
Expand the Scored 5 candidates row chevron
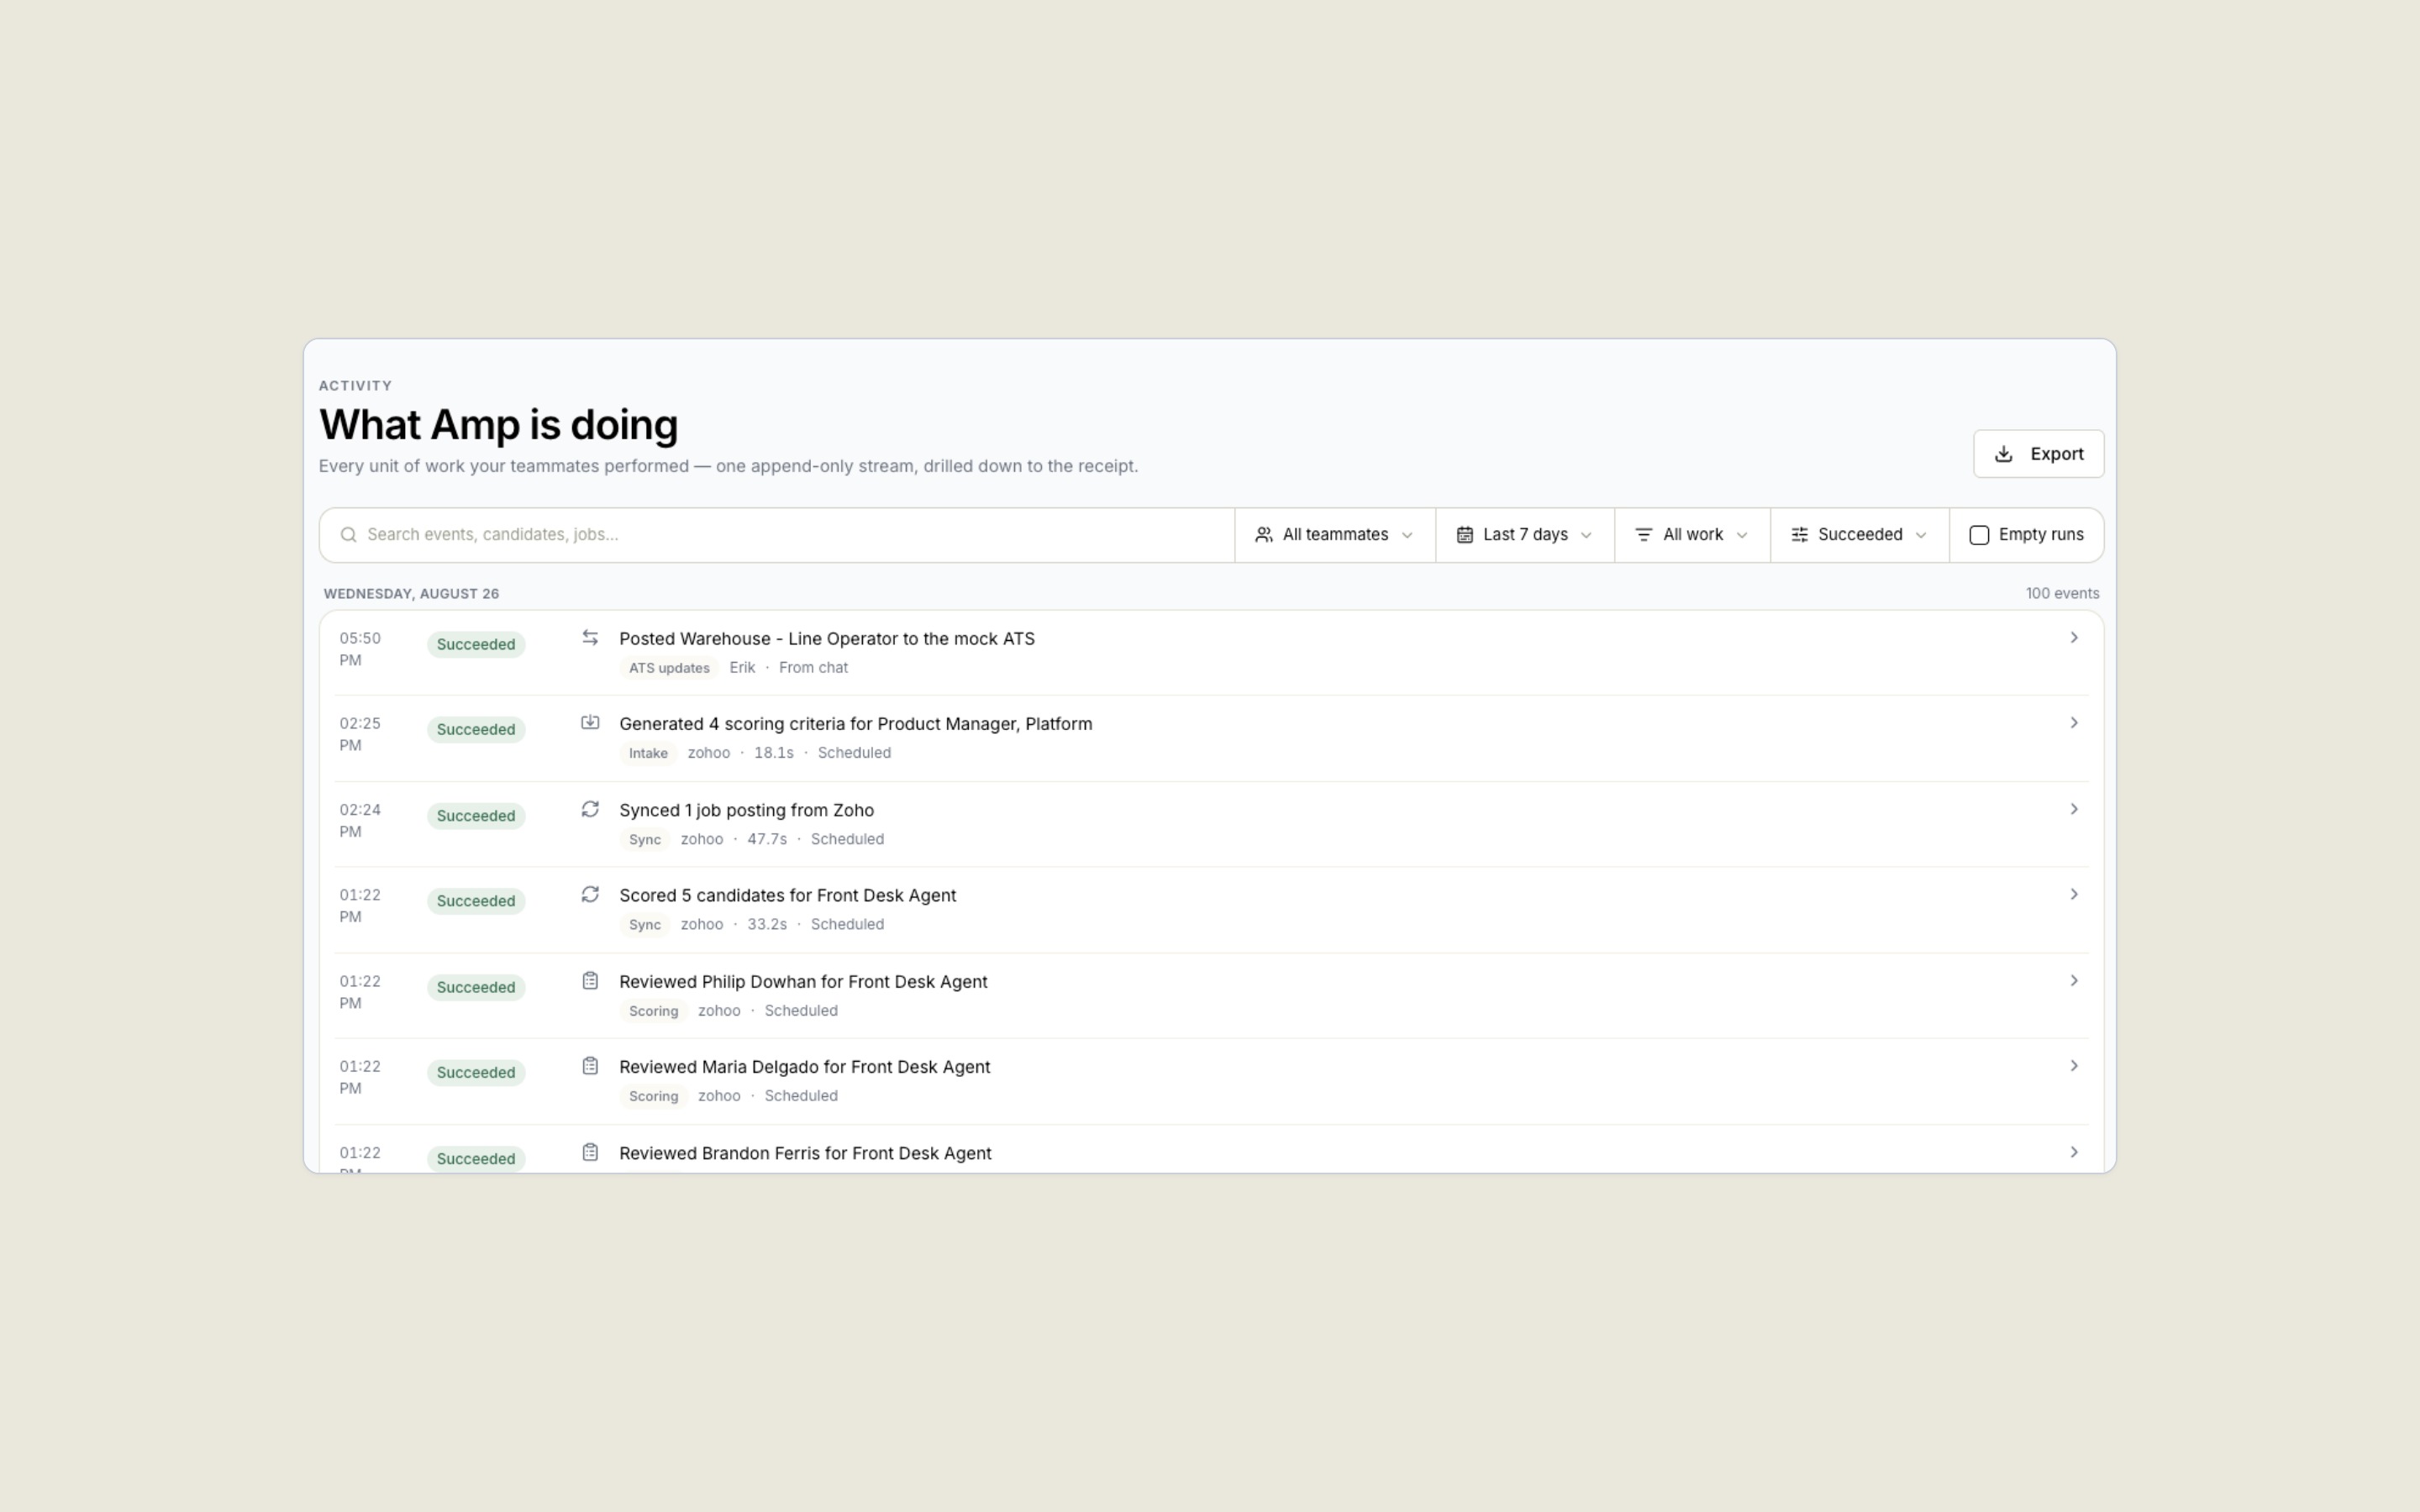pos(2074,894)
